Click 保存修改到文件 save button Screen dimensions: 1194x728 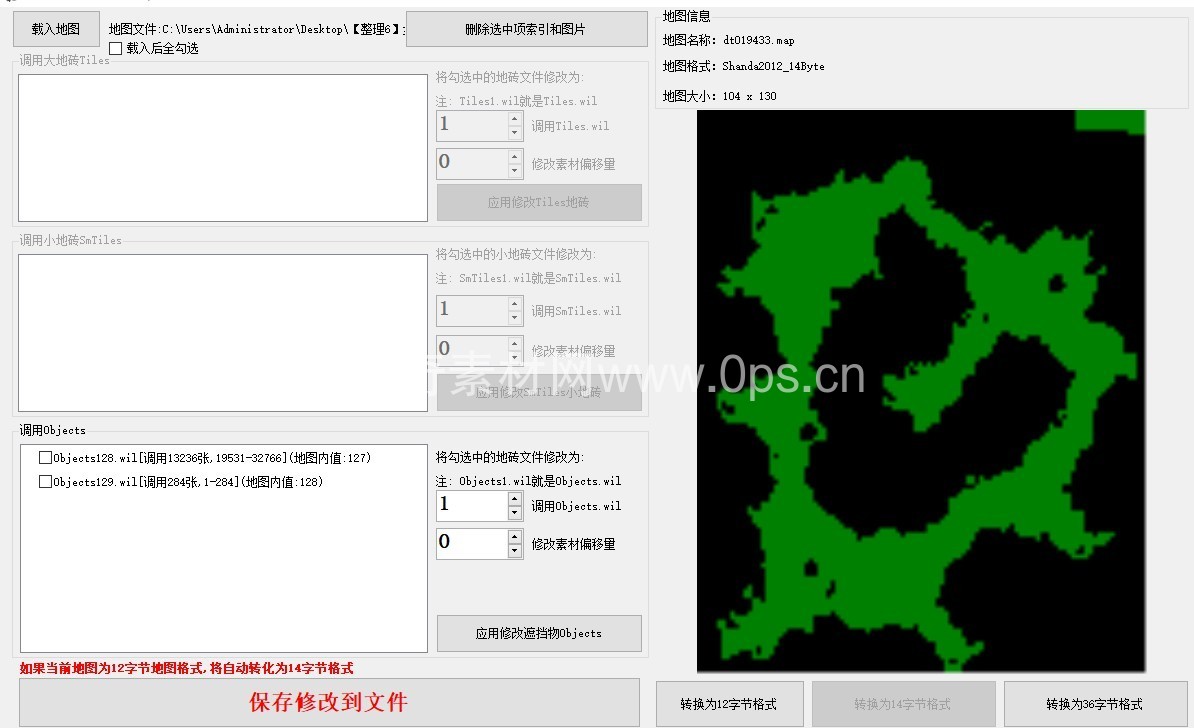[x=329, y=702]
